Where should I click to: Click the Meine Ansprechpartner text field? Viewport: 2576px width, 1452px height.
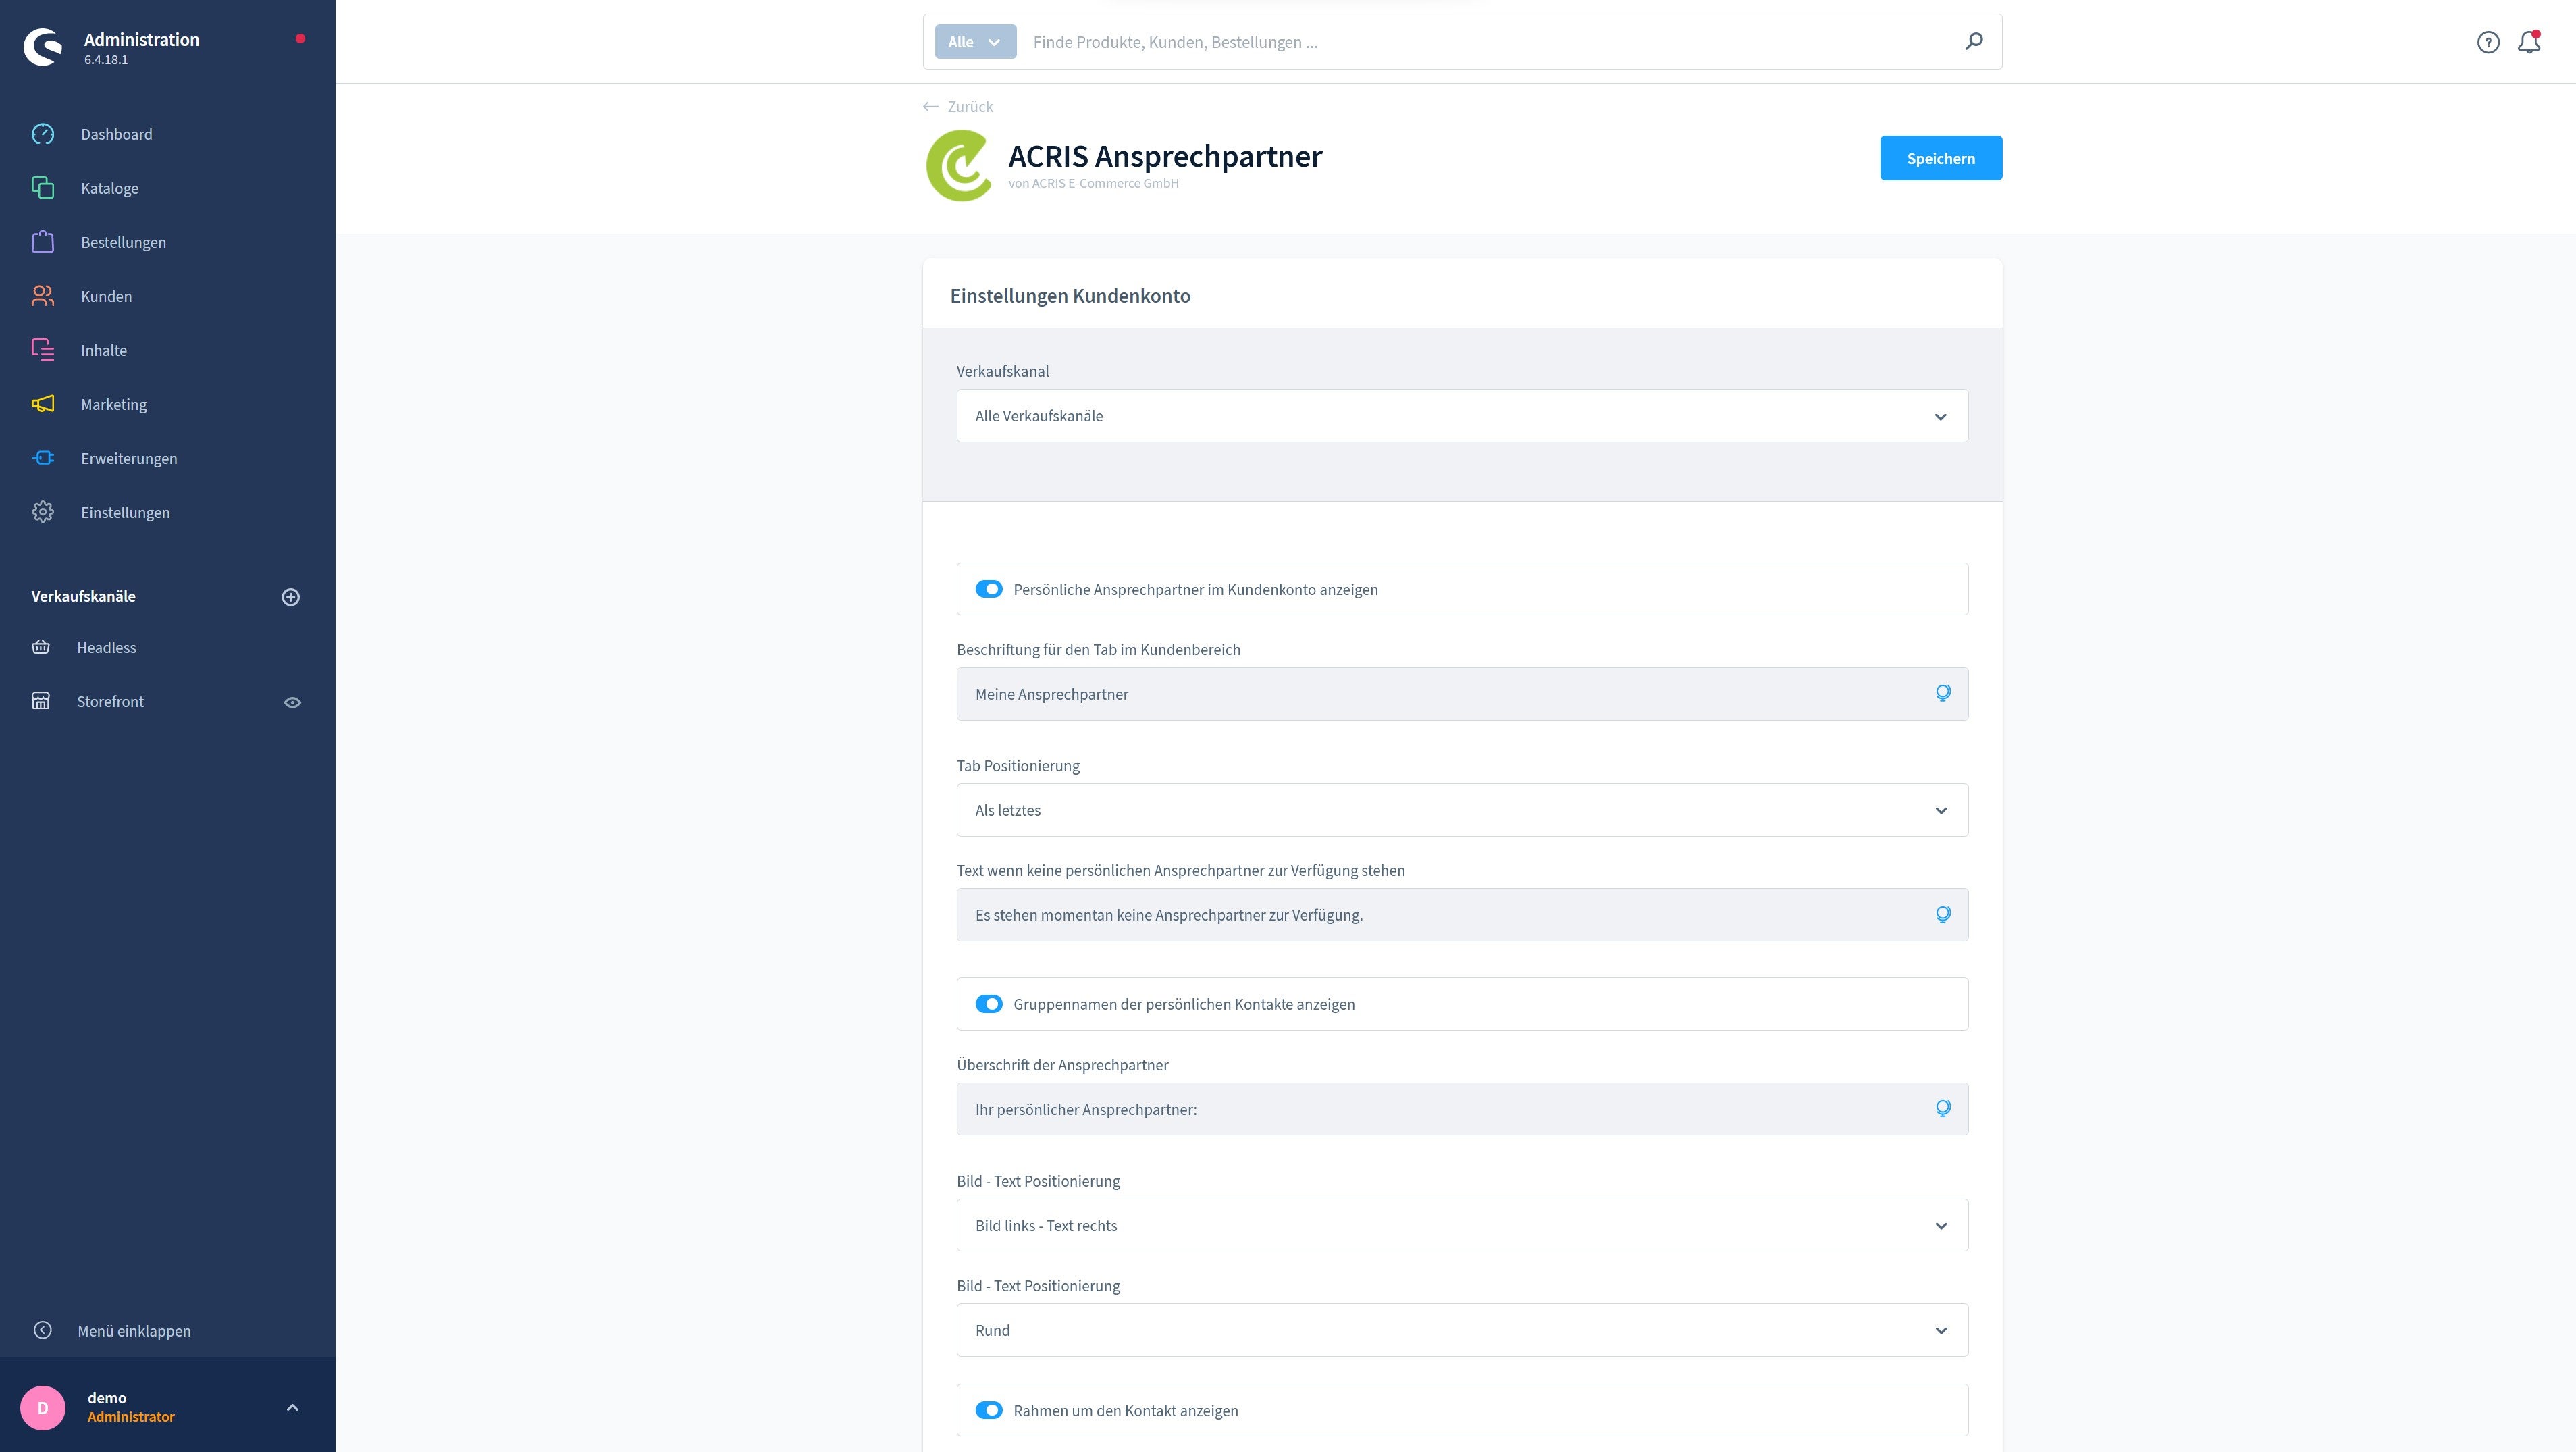pyautogui.click(x=1462, y=694)
